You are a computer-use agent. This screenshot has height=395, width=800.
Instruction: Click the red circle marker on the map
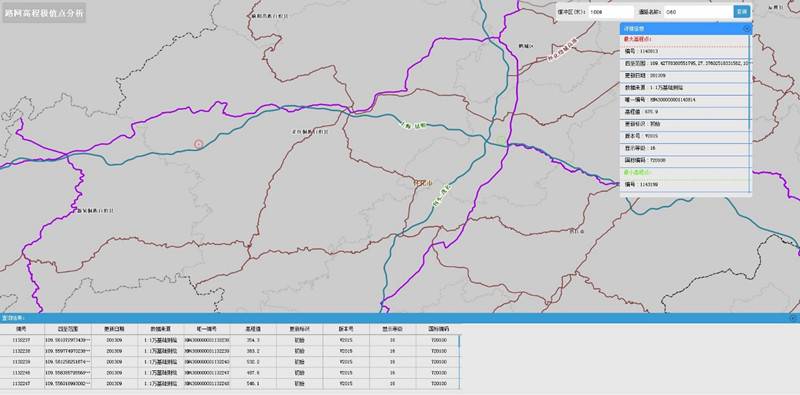(199, 144)
